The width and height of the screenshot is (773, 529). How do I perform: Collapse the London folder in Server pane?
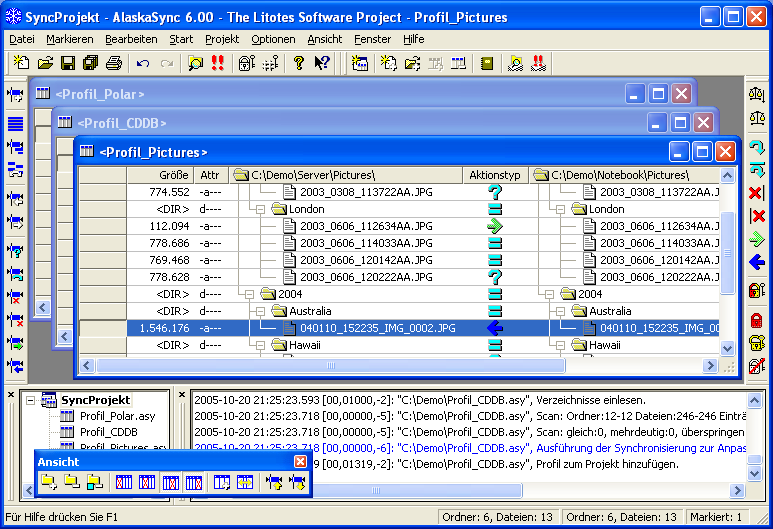click(x=260, y=210)
